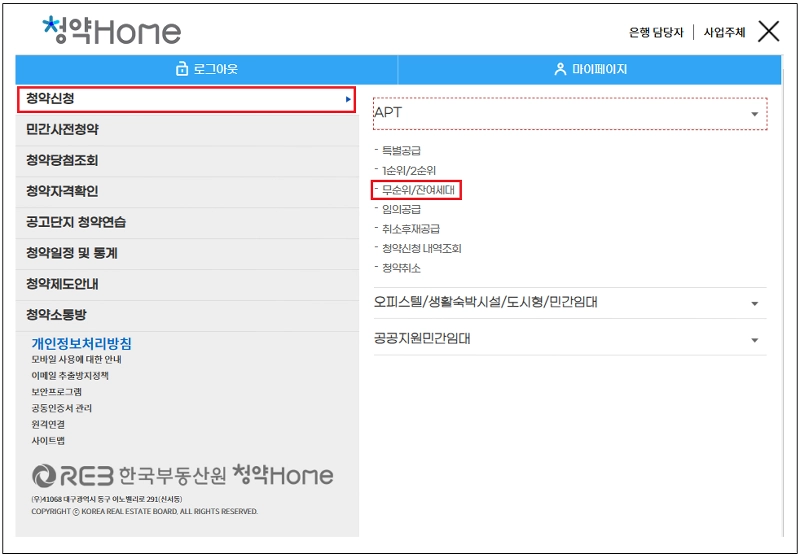Open 개인정보처리방침 link
Image resolution: width=800 pixels, height=558 pixels.
tap(82, 344)
